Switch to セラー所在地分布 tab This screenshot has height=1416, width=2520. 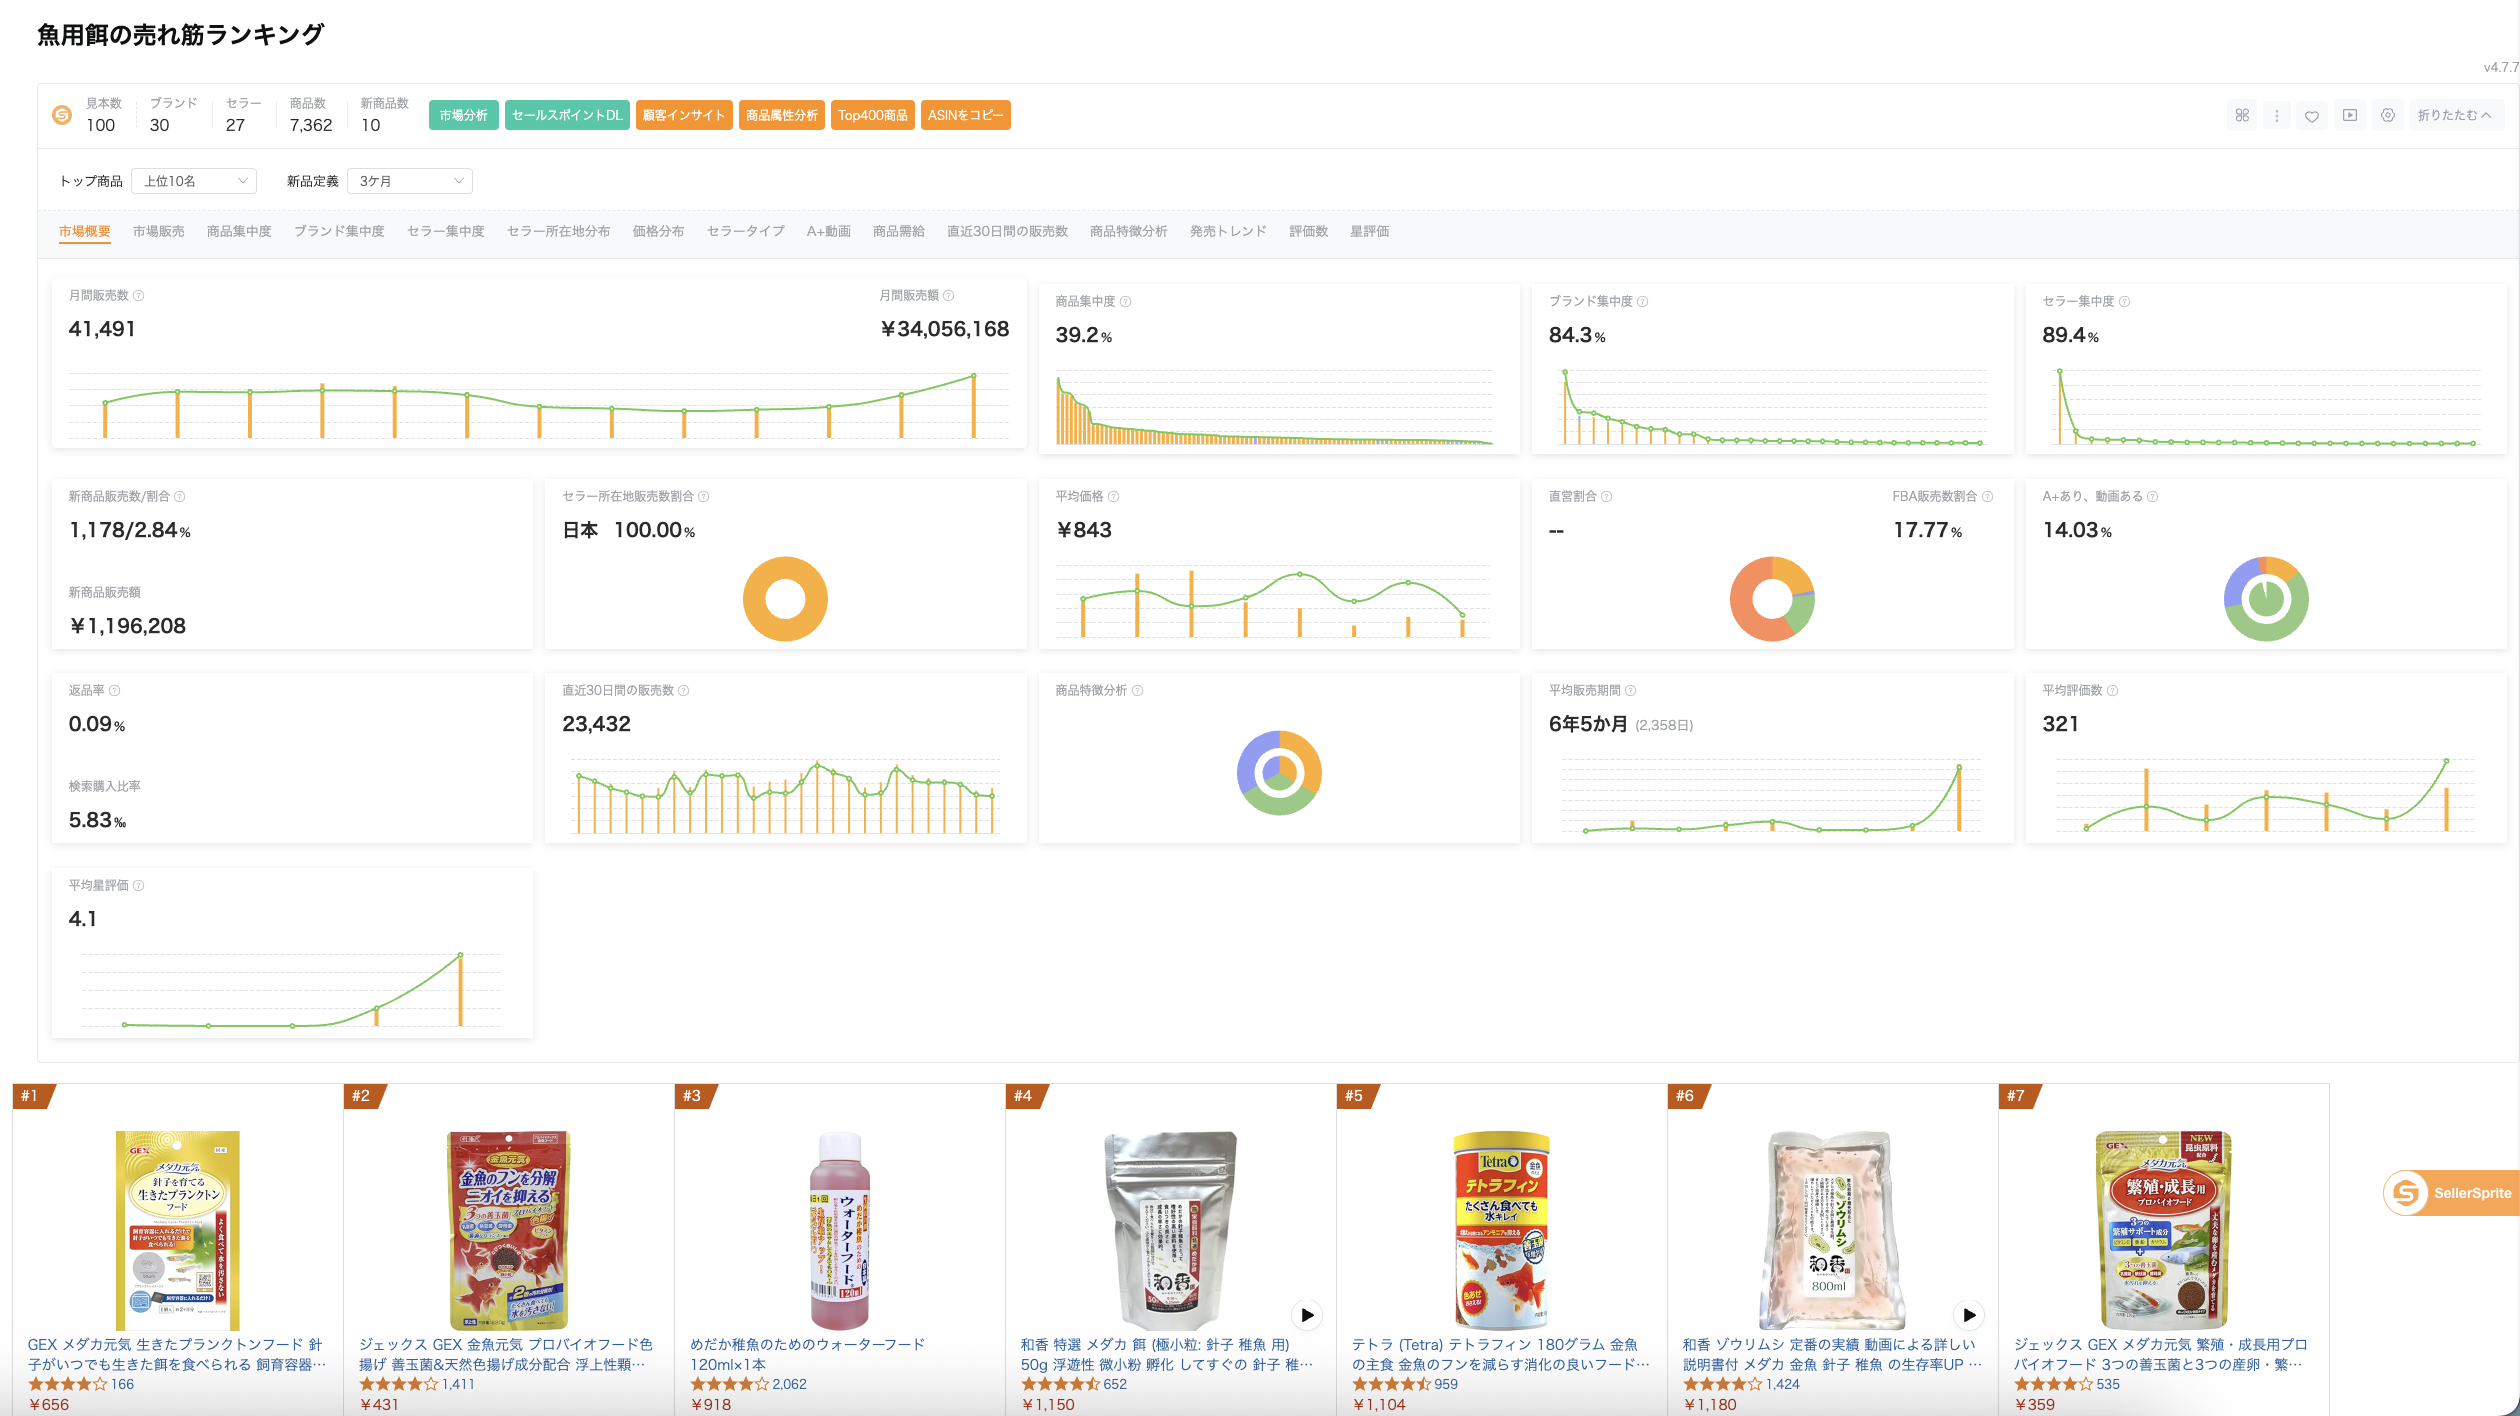tap(558, 231)
